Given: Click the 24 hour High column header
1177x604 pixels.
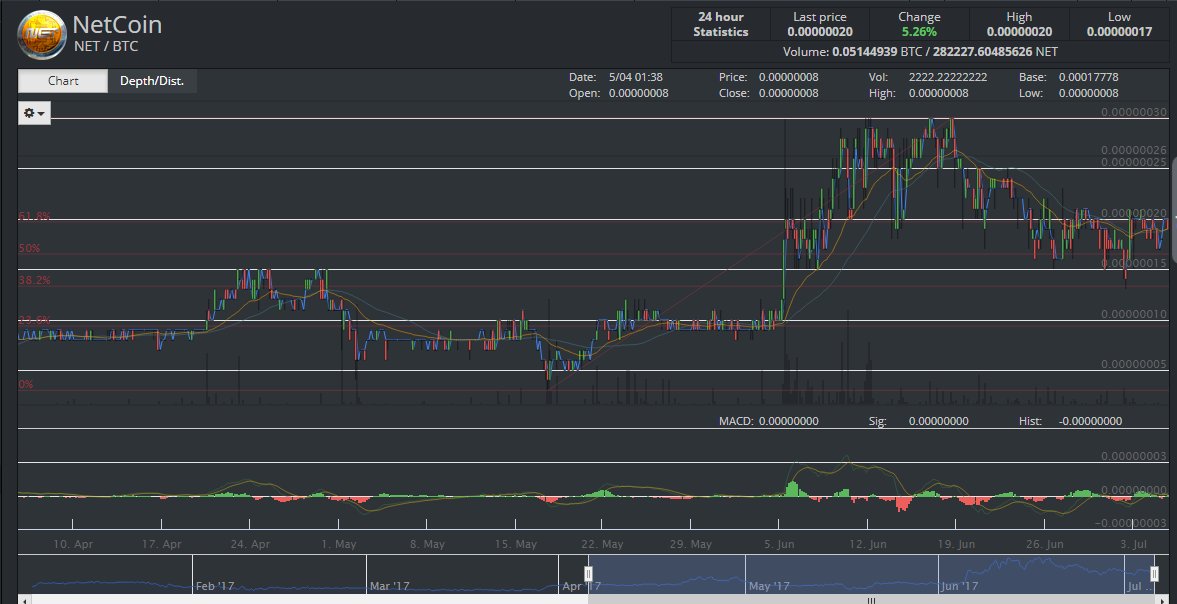Looking at the screenshot, I should [1019, 17].
